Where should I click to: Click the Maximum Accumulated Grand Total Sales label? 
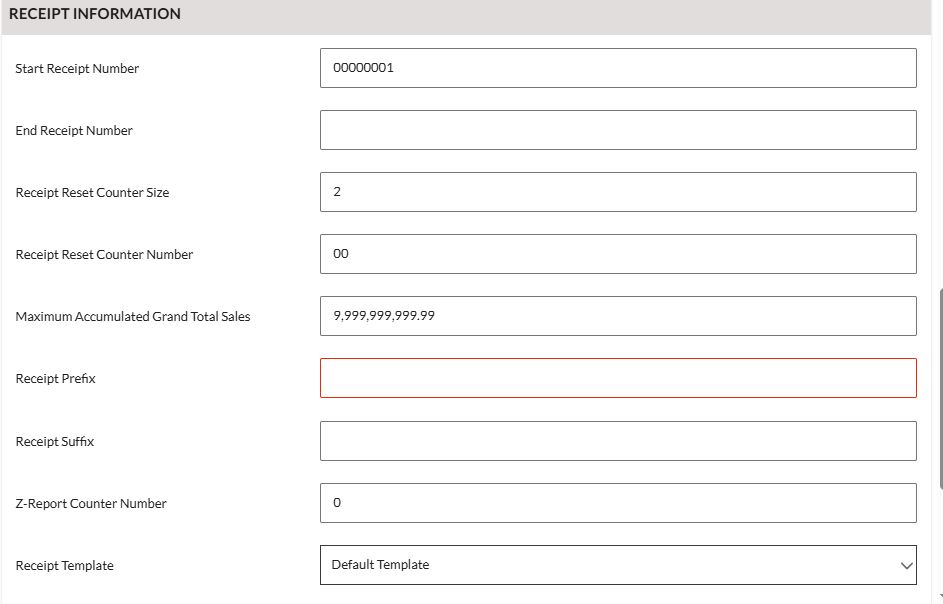(x=133, y=317)
